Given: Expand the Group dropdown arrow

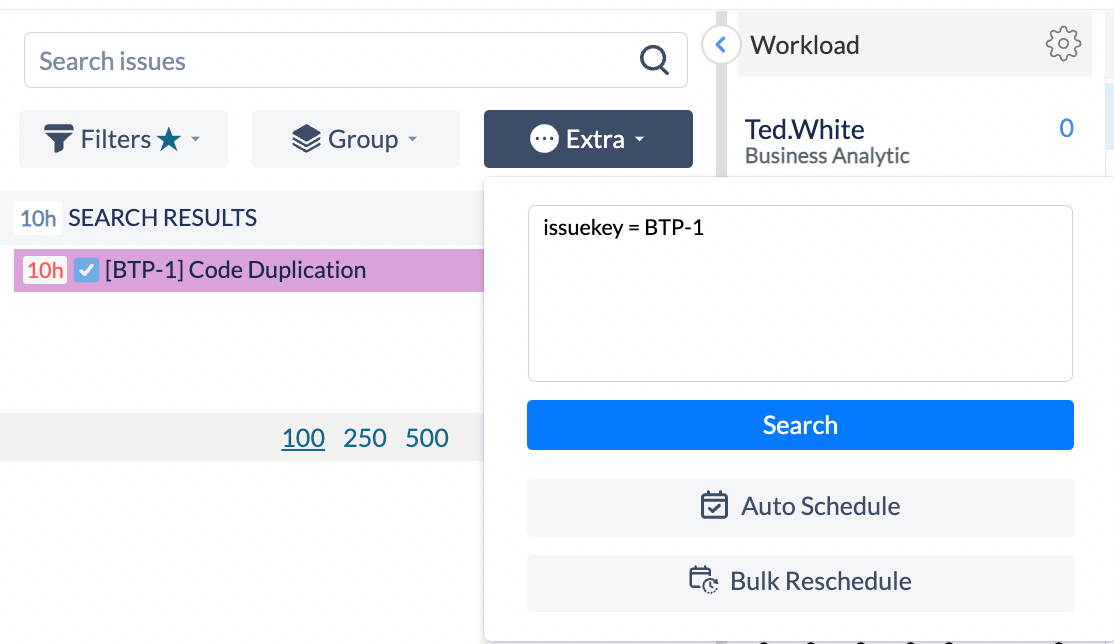Looking at the screenshot, I should coord(412,139).
